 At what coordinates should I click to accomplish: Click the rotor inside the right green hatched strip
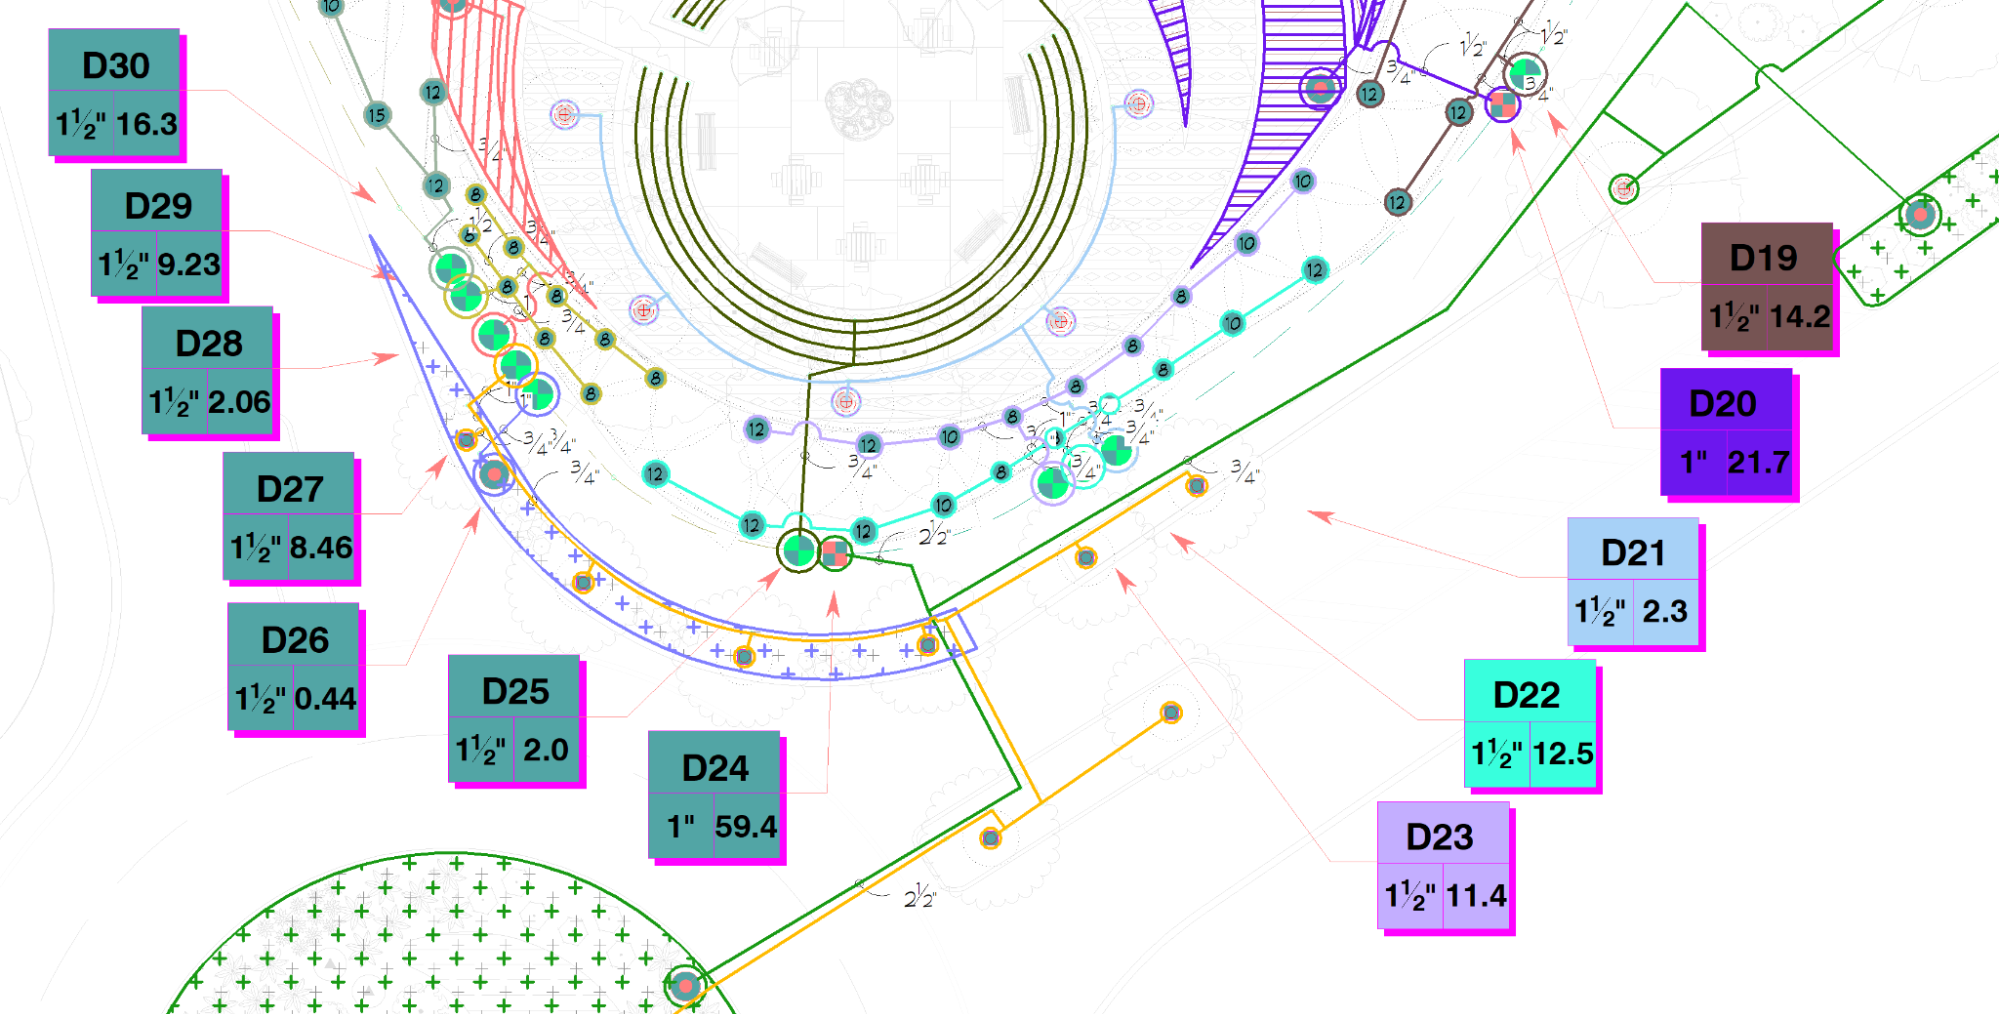click(x=1919, y=214)
